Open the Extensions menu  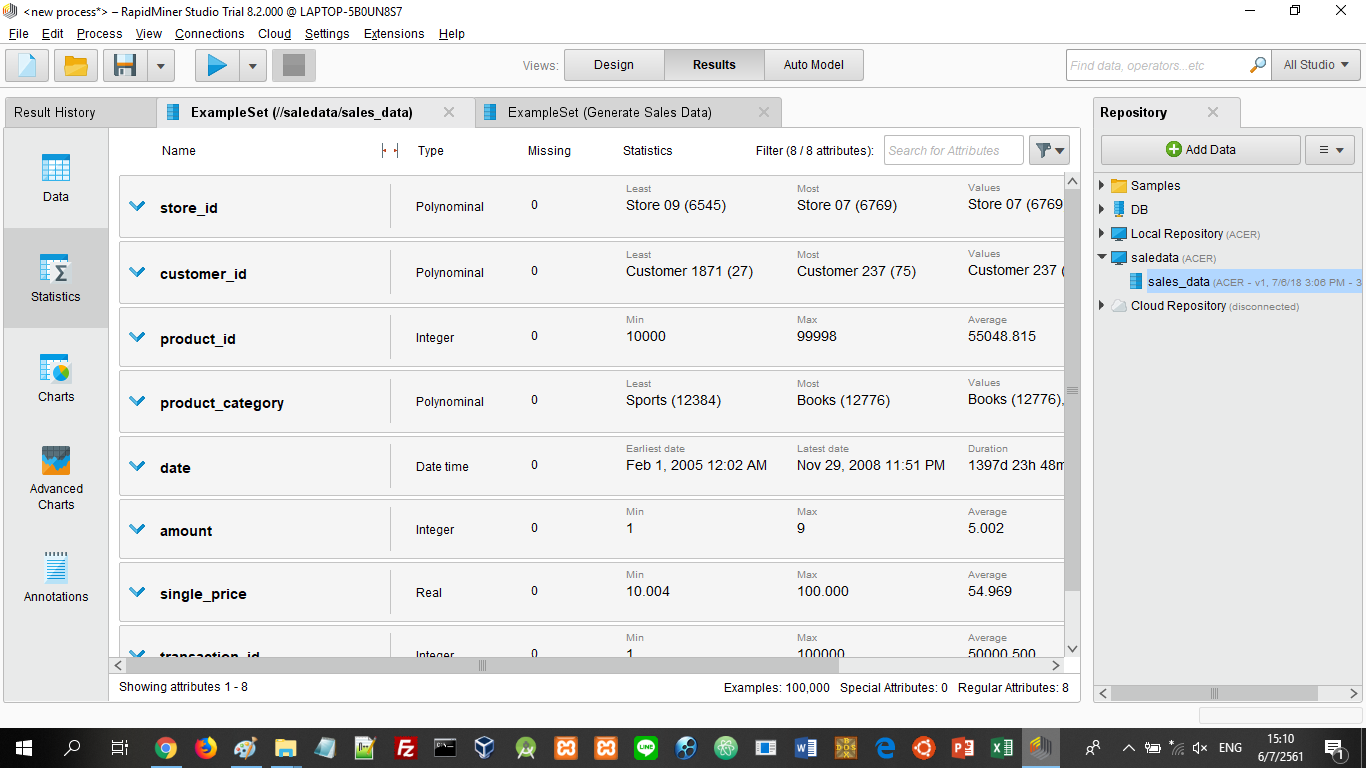[x=393, y=33]
